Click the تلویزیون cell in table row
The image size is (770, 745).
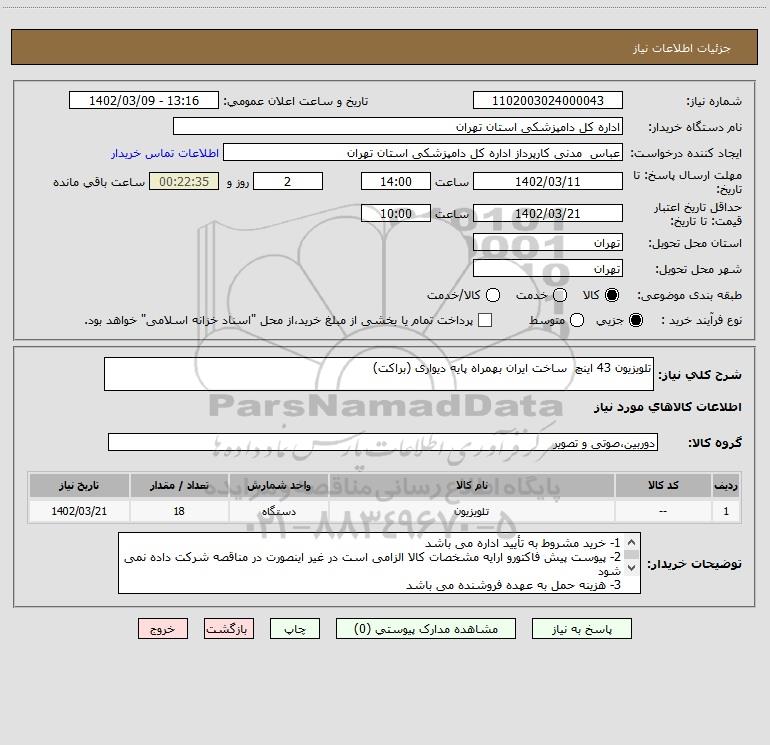472,511
